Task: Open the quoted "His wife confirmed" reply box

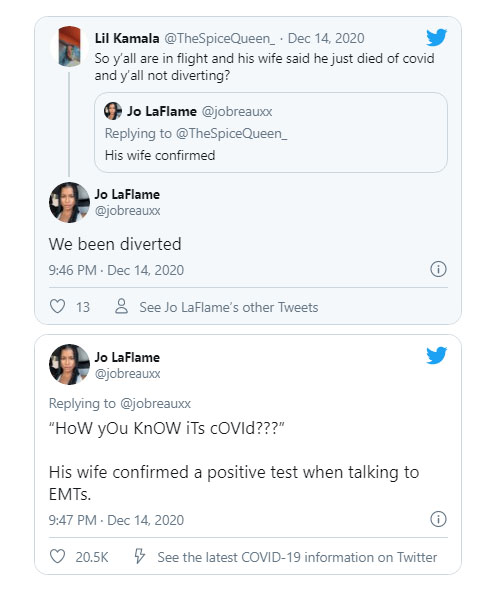Action: pos(270,132)
